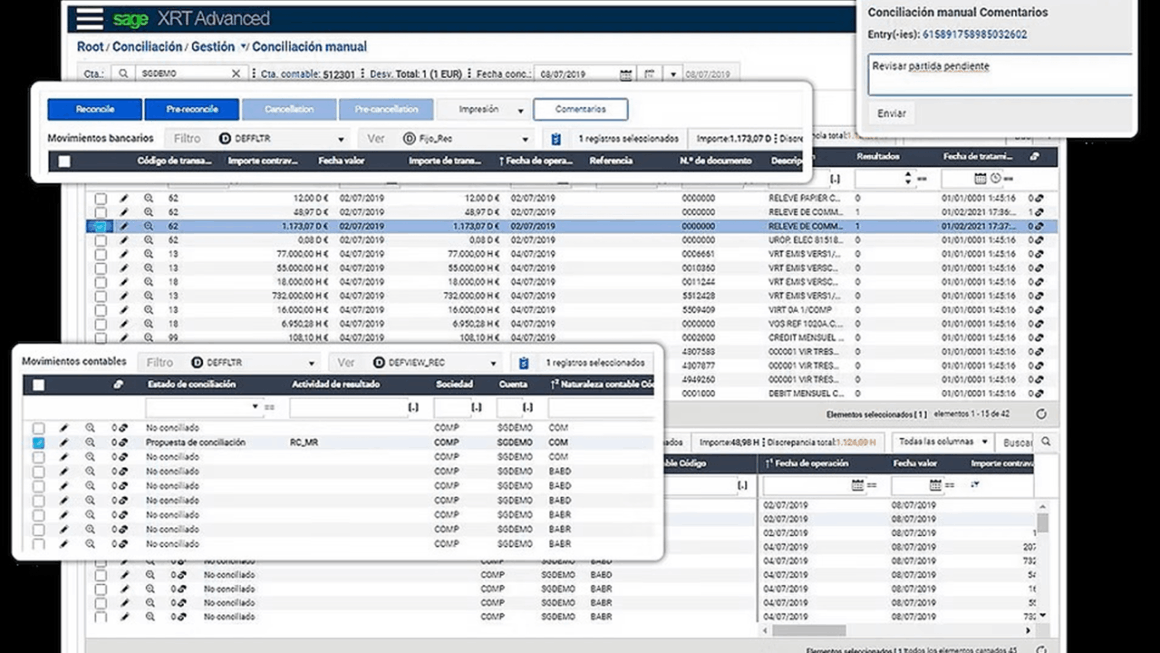1160x653 pixels.
Task: Edit the Propuesta de conciliación row with pencil
Action: point(64,442)
